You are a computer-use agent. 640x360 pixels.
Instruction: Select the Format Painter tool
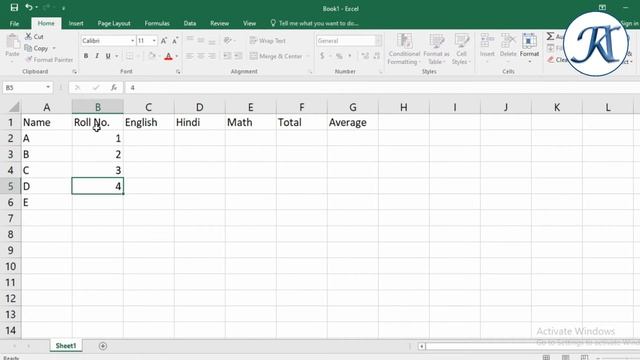coord(49,60)
